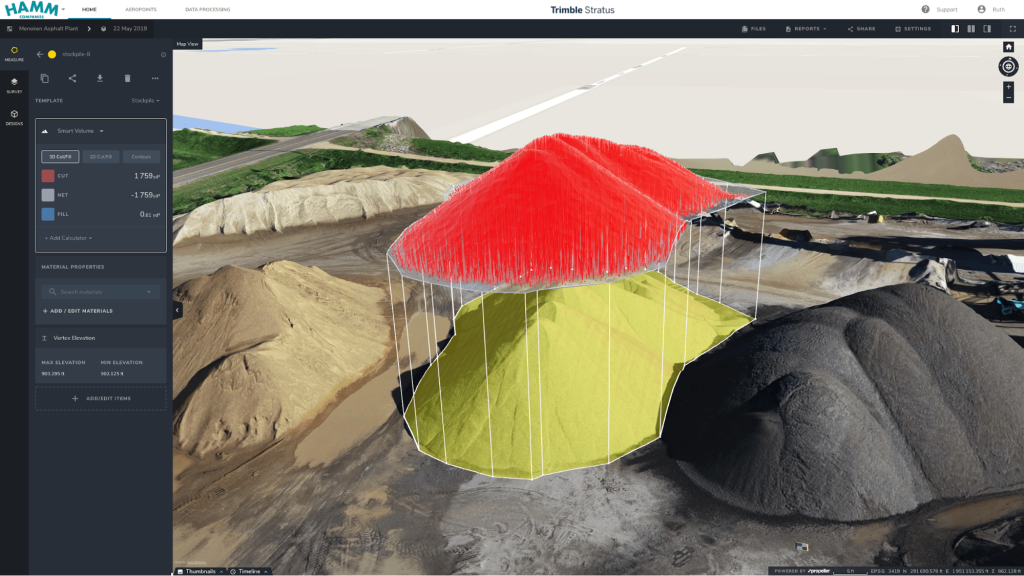1024x576 pixels.
Task: Open the Add Calculator dropdown
Action: 69,238
